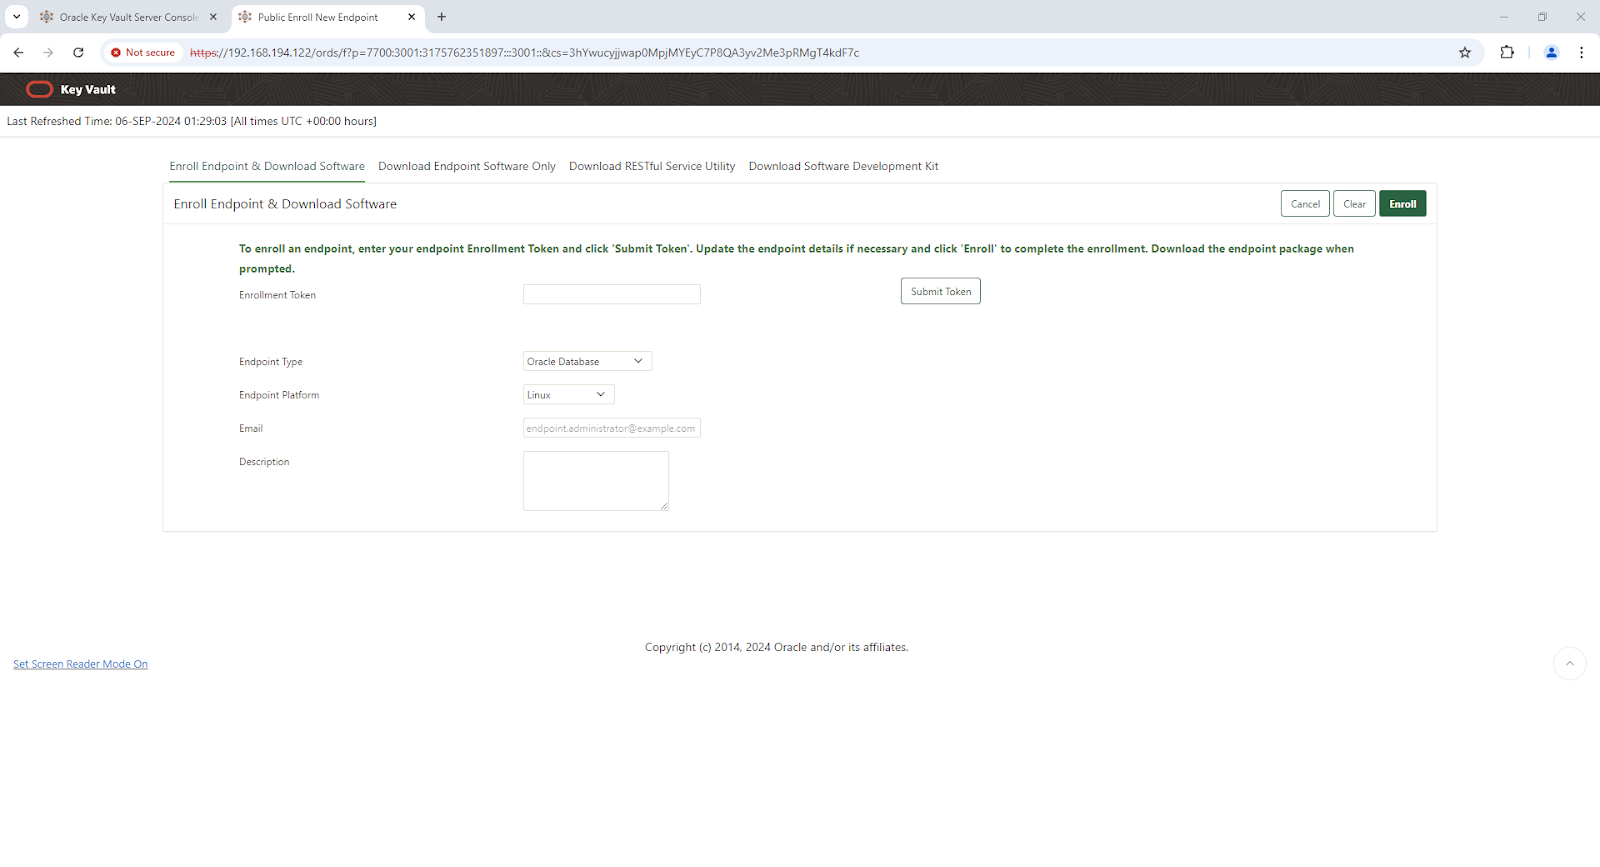1600x867 pixels.
Task: Click the Endpoint Platform label
Action: (279, 396)
